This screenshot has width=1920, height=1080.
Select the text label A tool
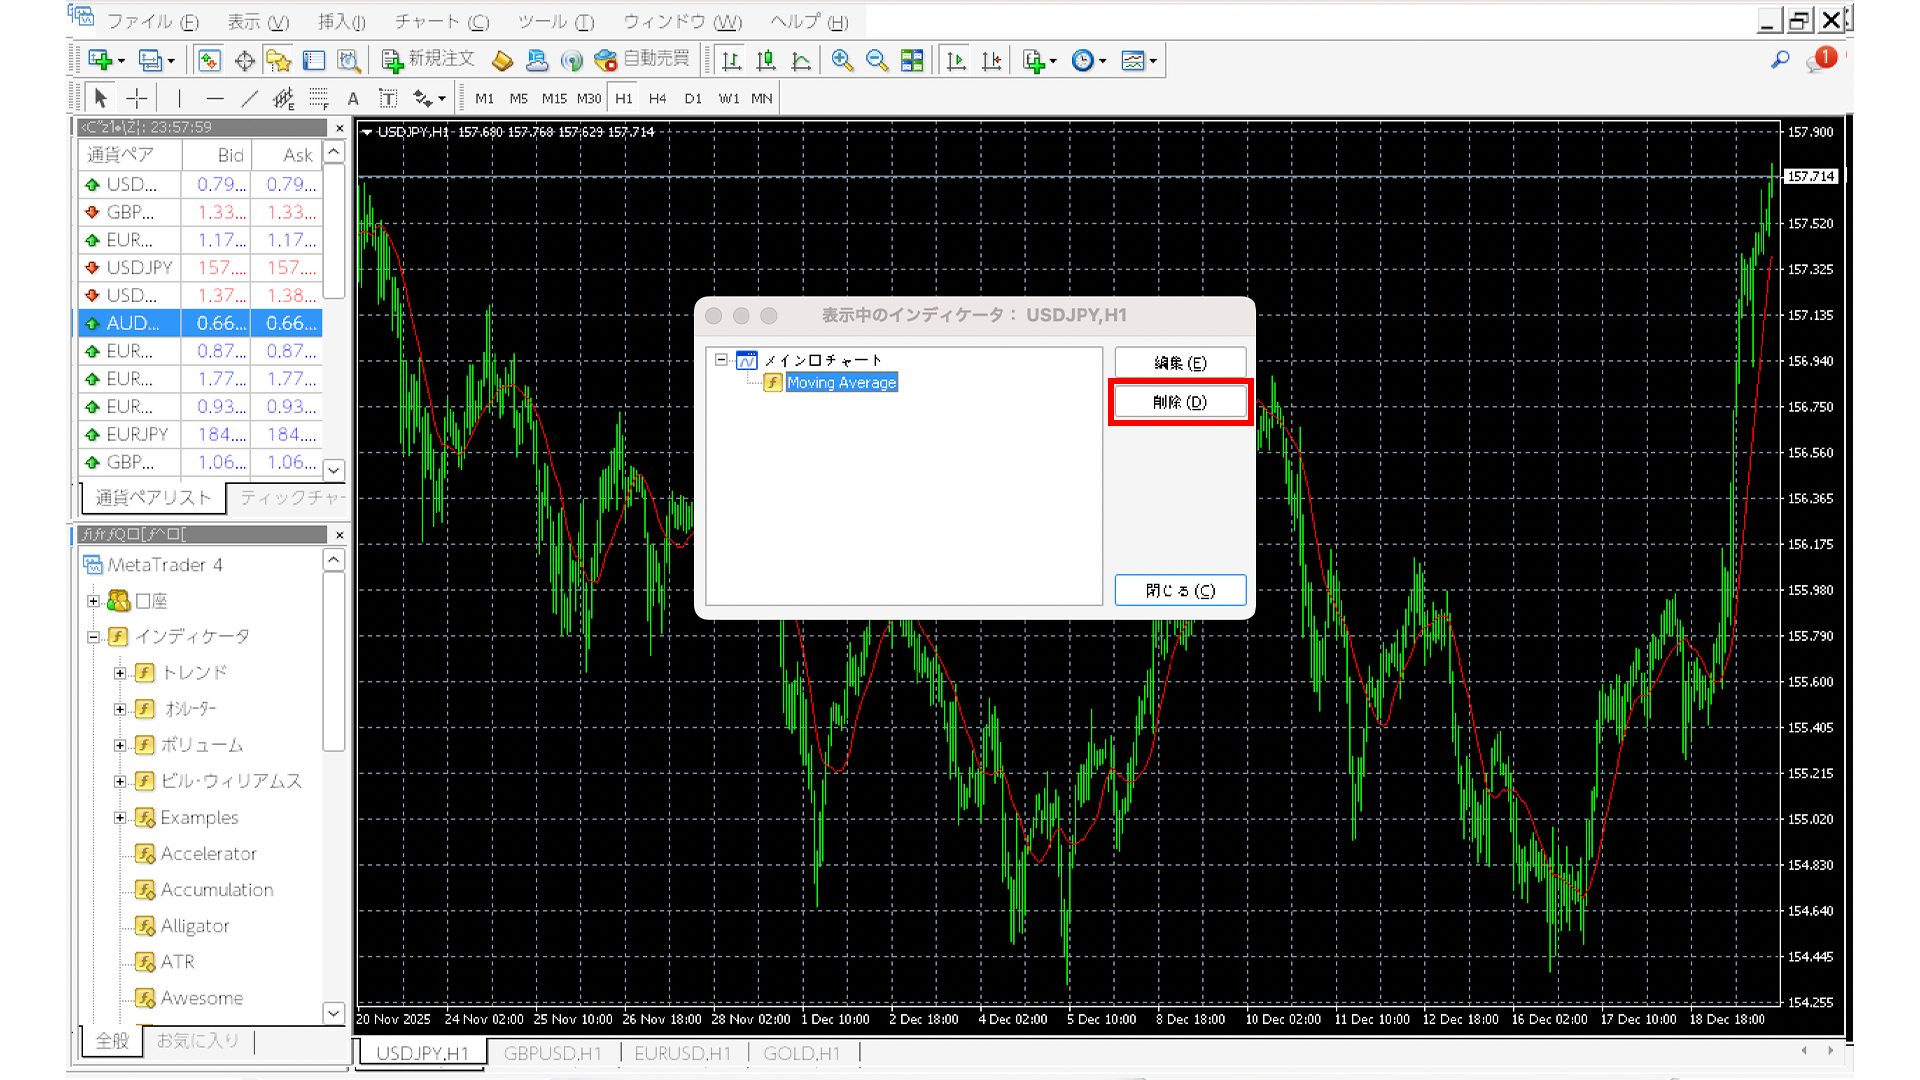(353, 98)
